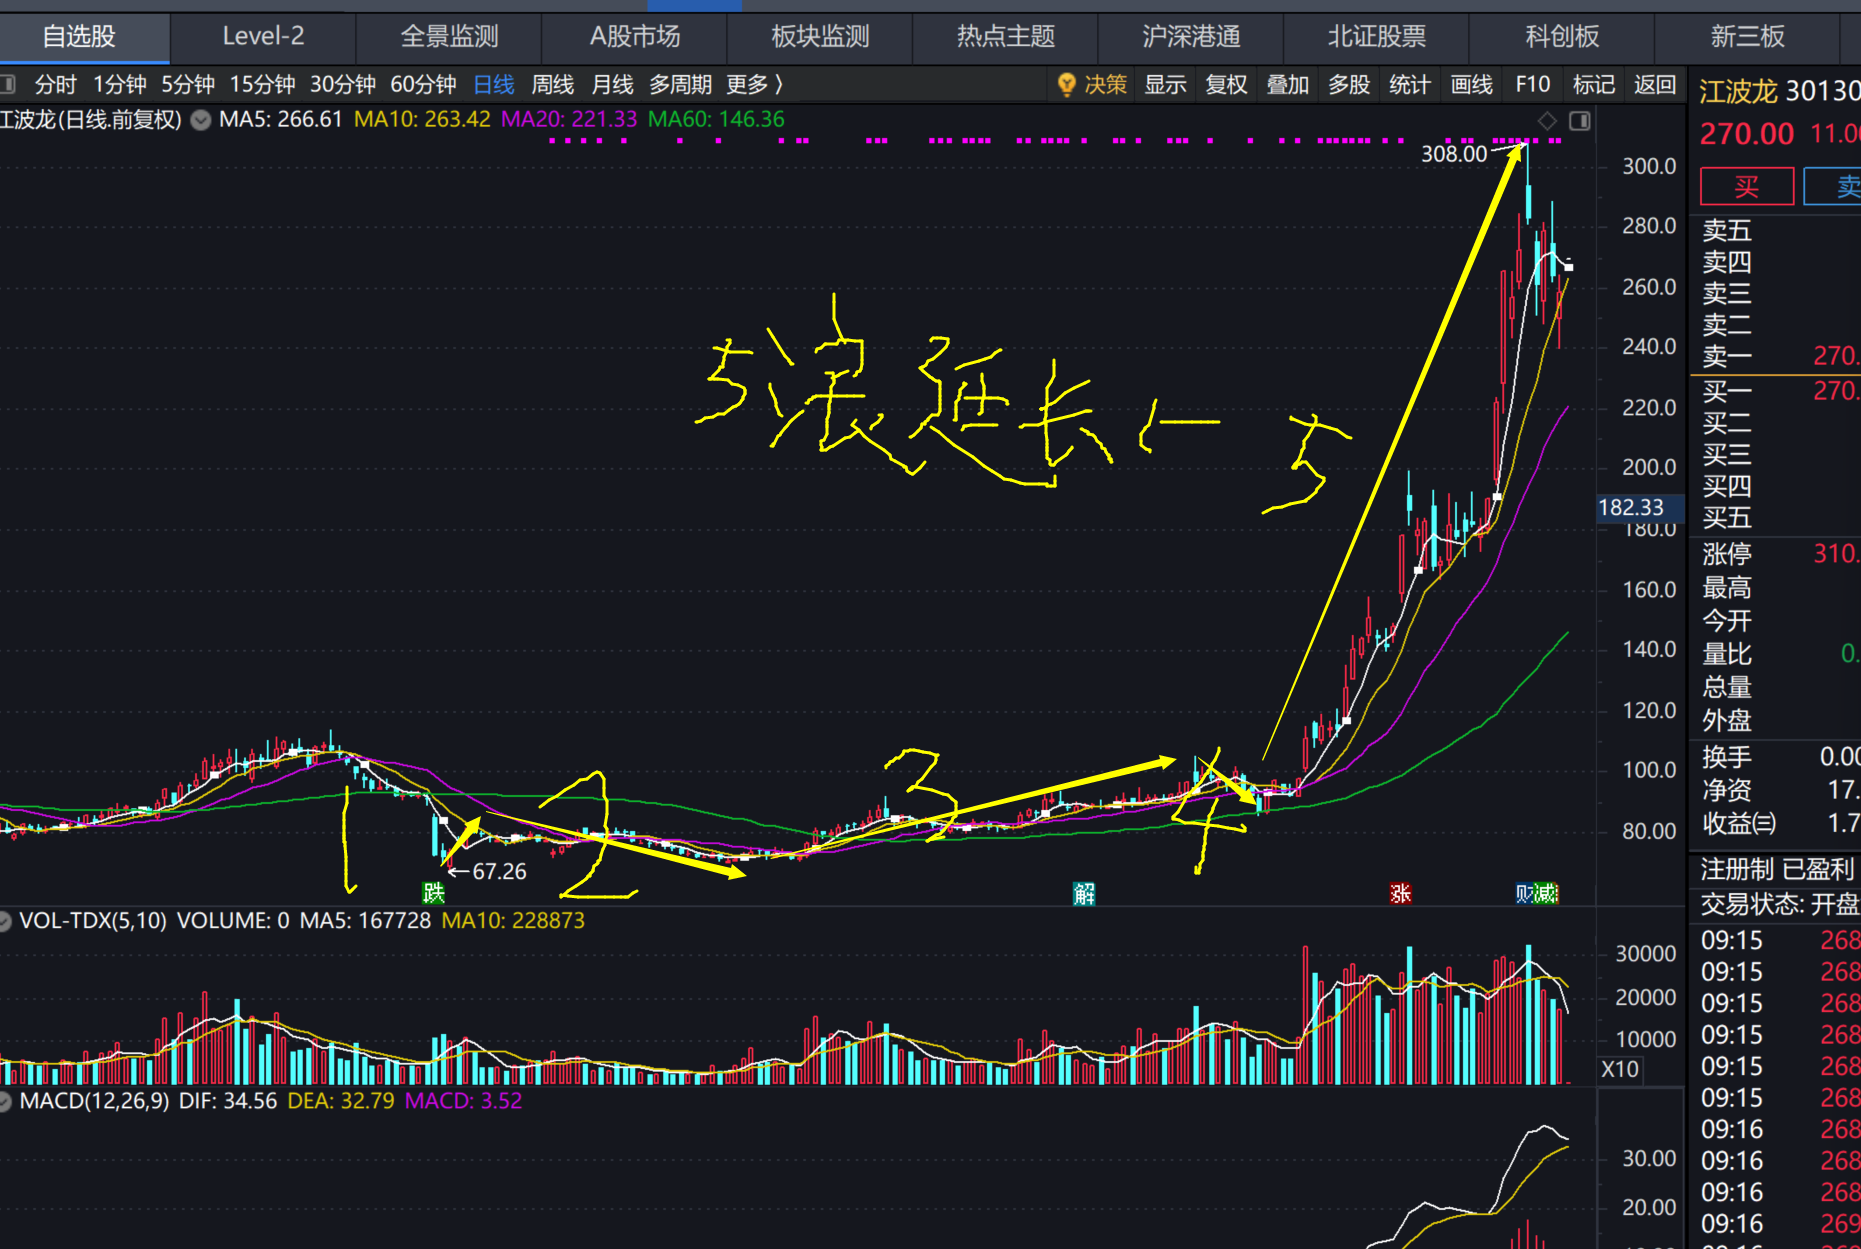Select the 分时 chart period
Viewport: 1861px width, 1249px height.
coord(55,85)
